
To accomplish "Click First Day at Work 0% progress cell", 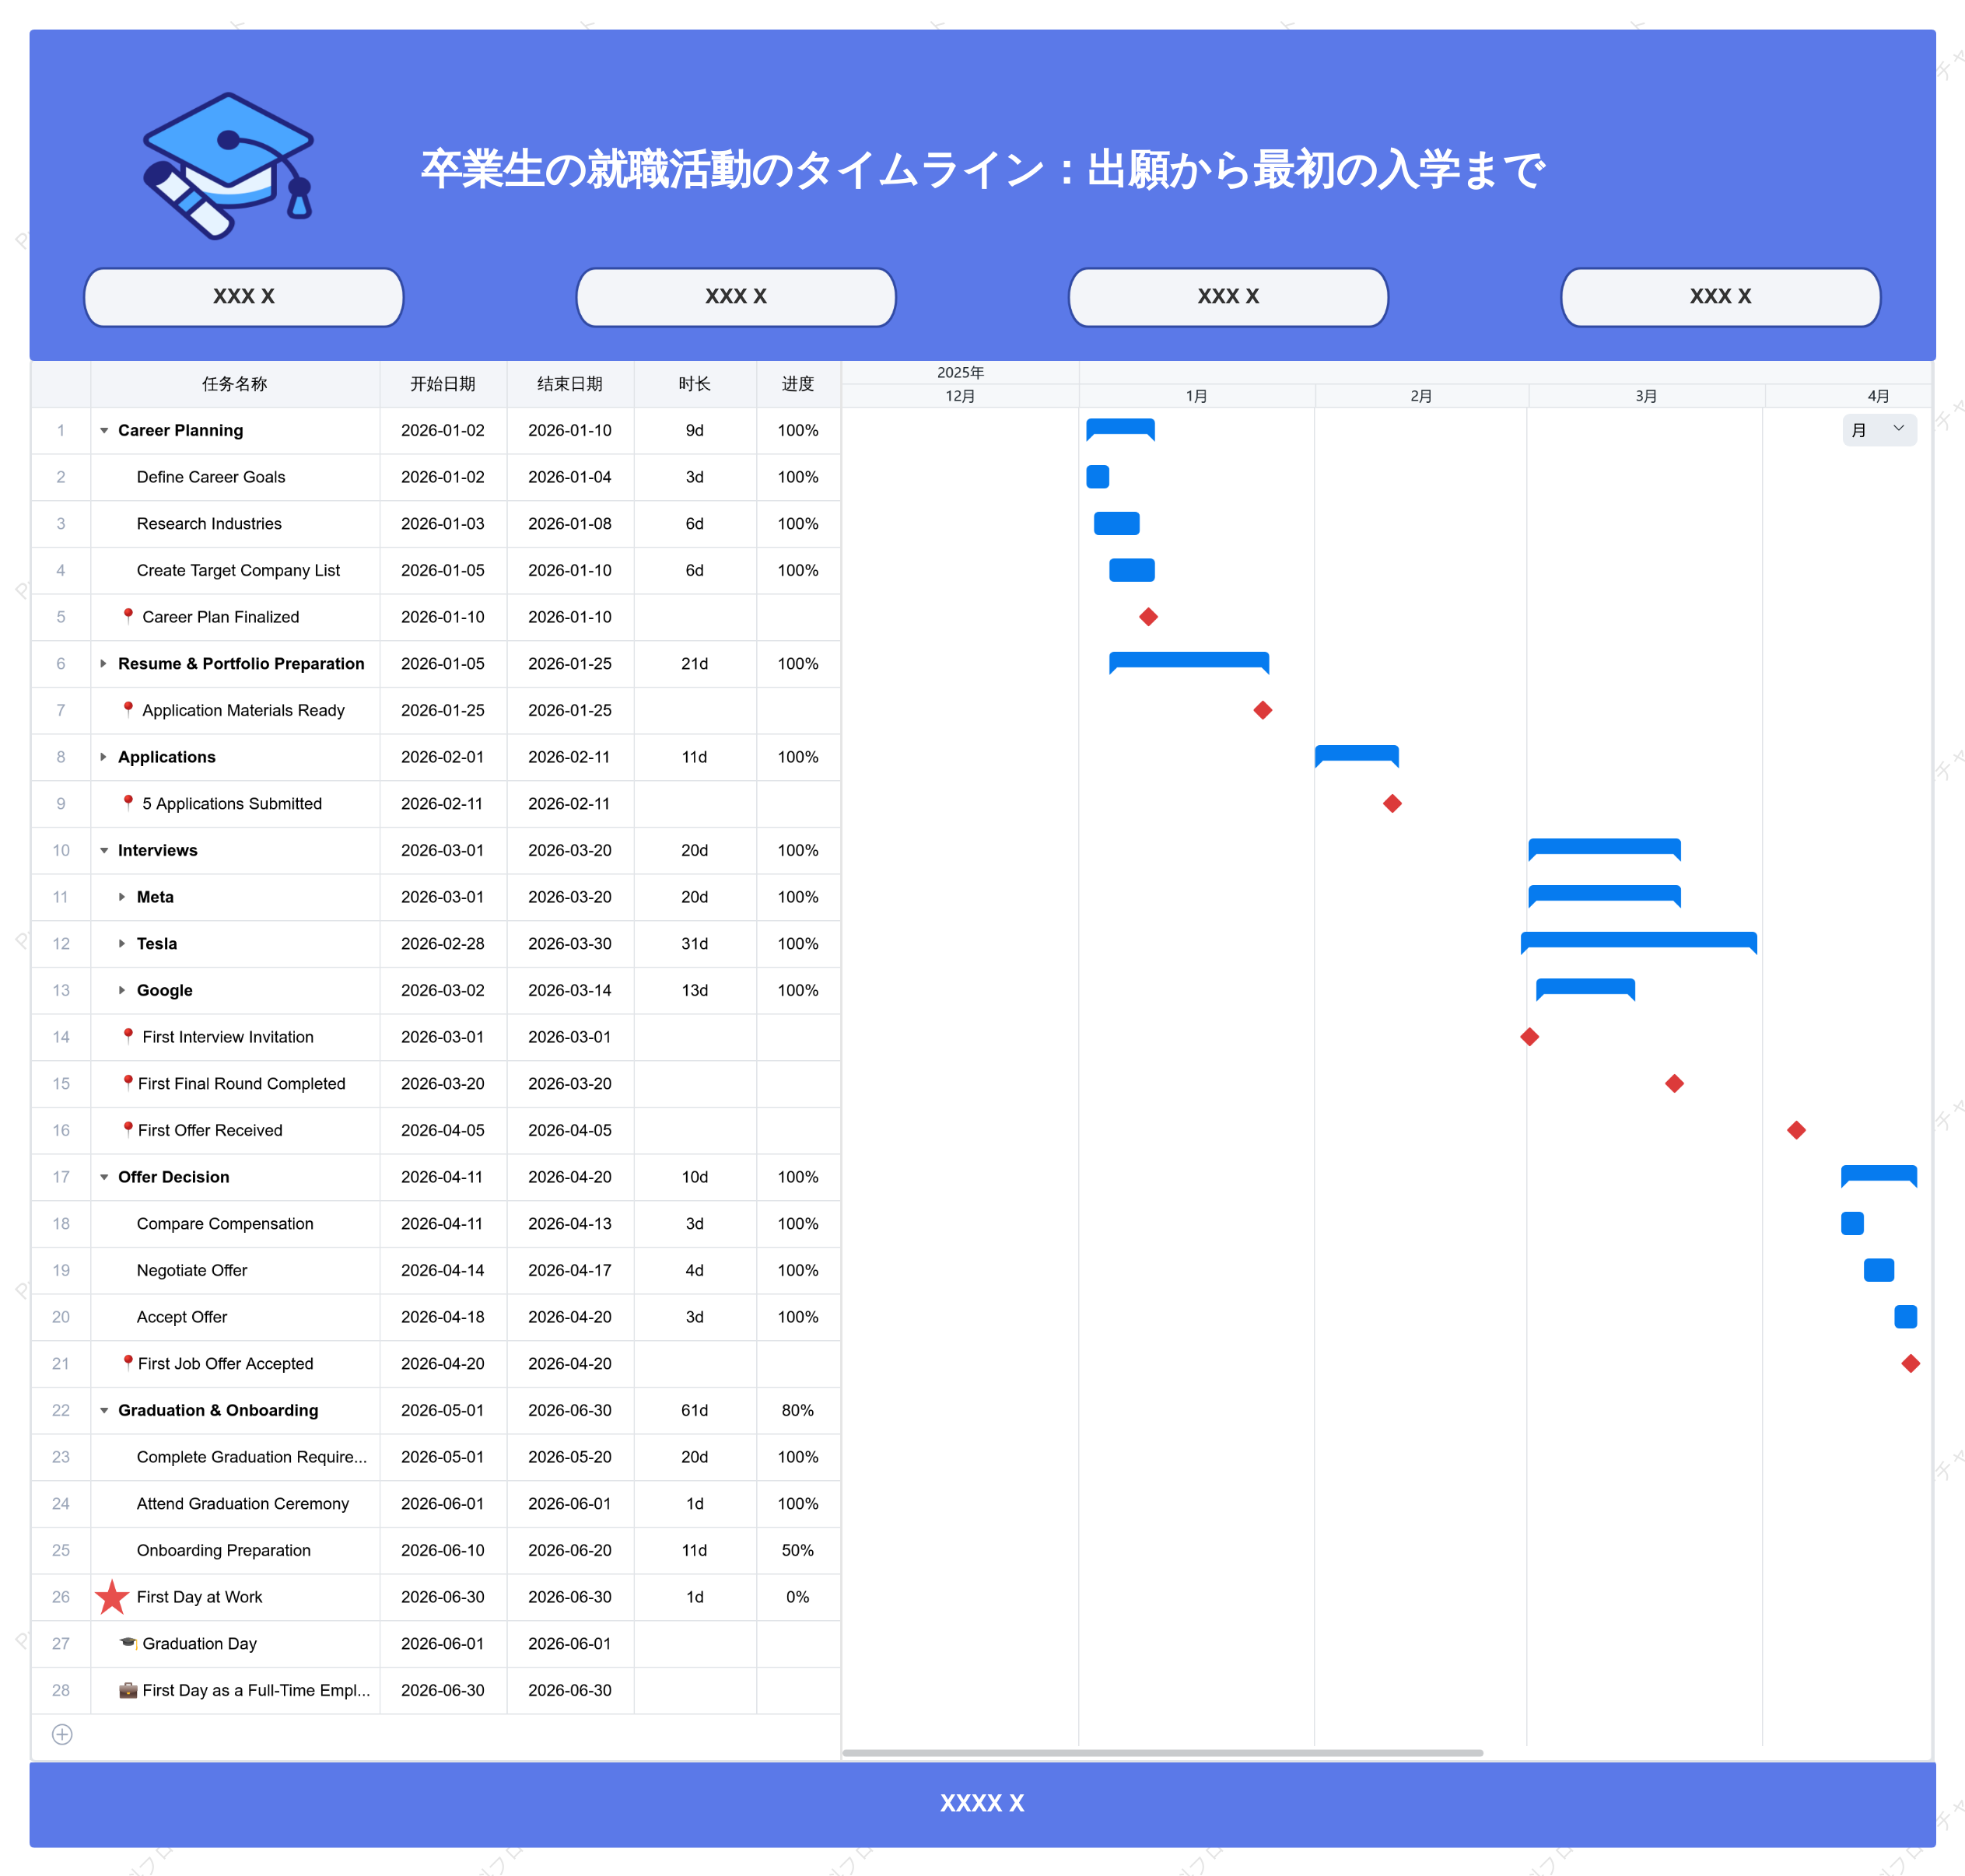I will pos(798,1597).
